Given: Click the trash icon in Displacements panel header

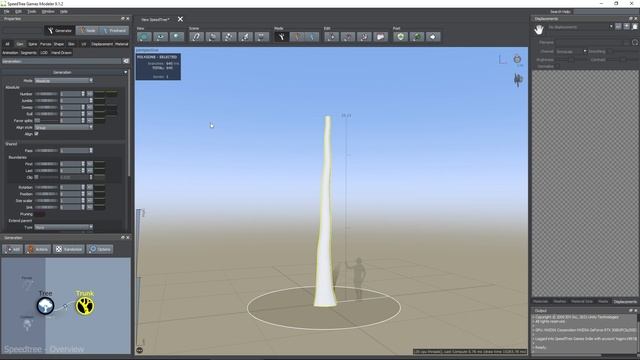Looking at the screenshot, I should (x=635, y=27).
